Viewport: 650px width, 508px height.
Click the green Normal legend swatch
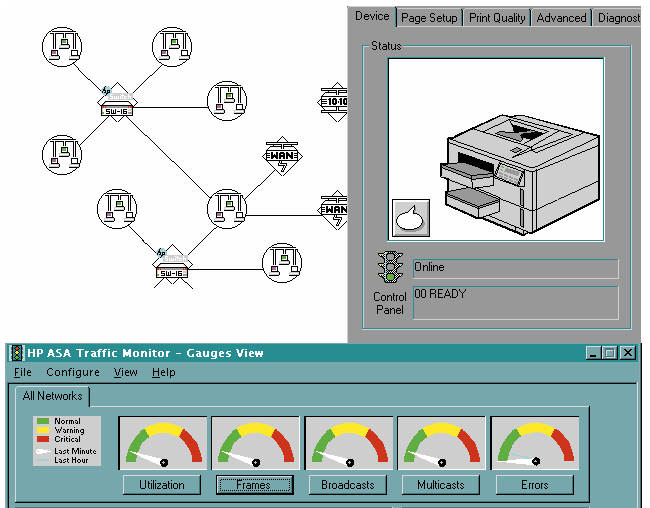click(43, 421)
